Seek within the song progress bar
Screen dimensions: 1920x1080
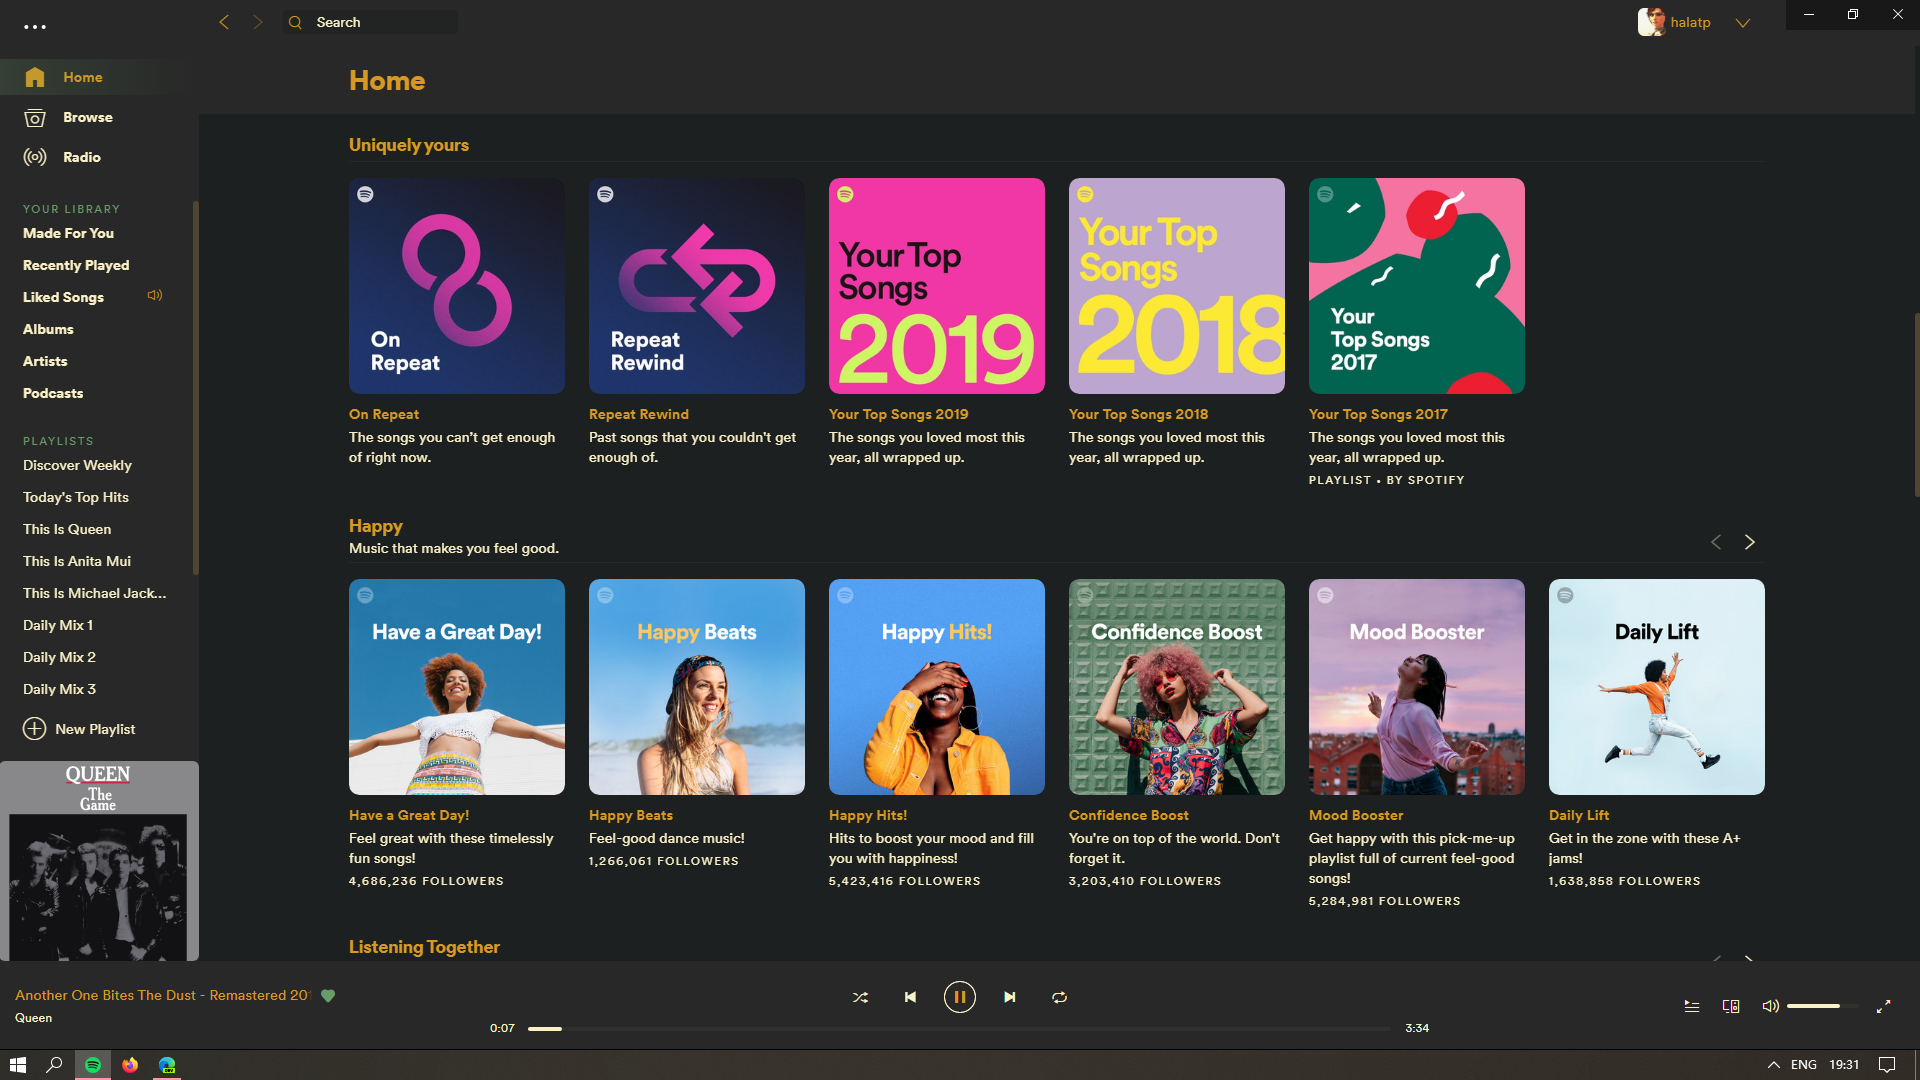pos(960,1028)
